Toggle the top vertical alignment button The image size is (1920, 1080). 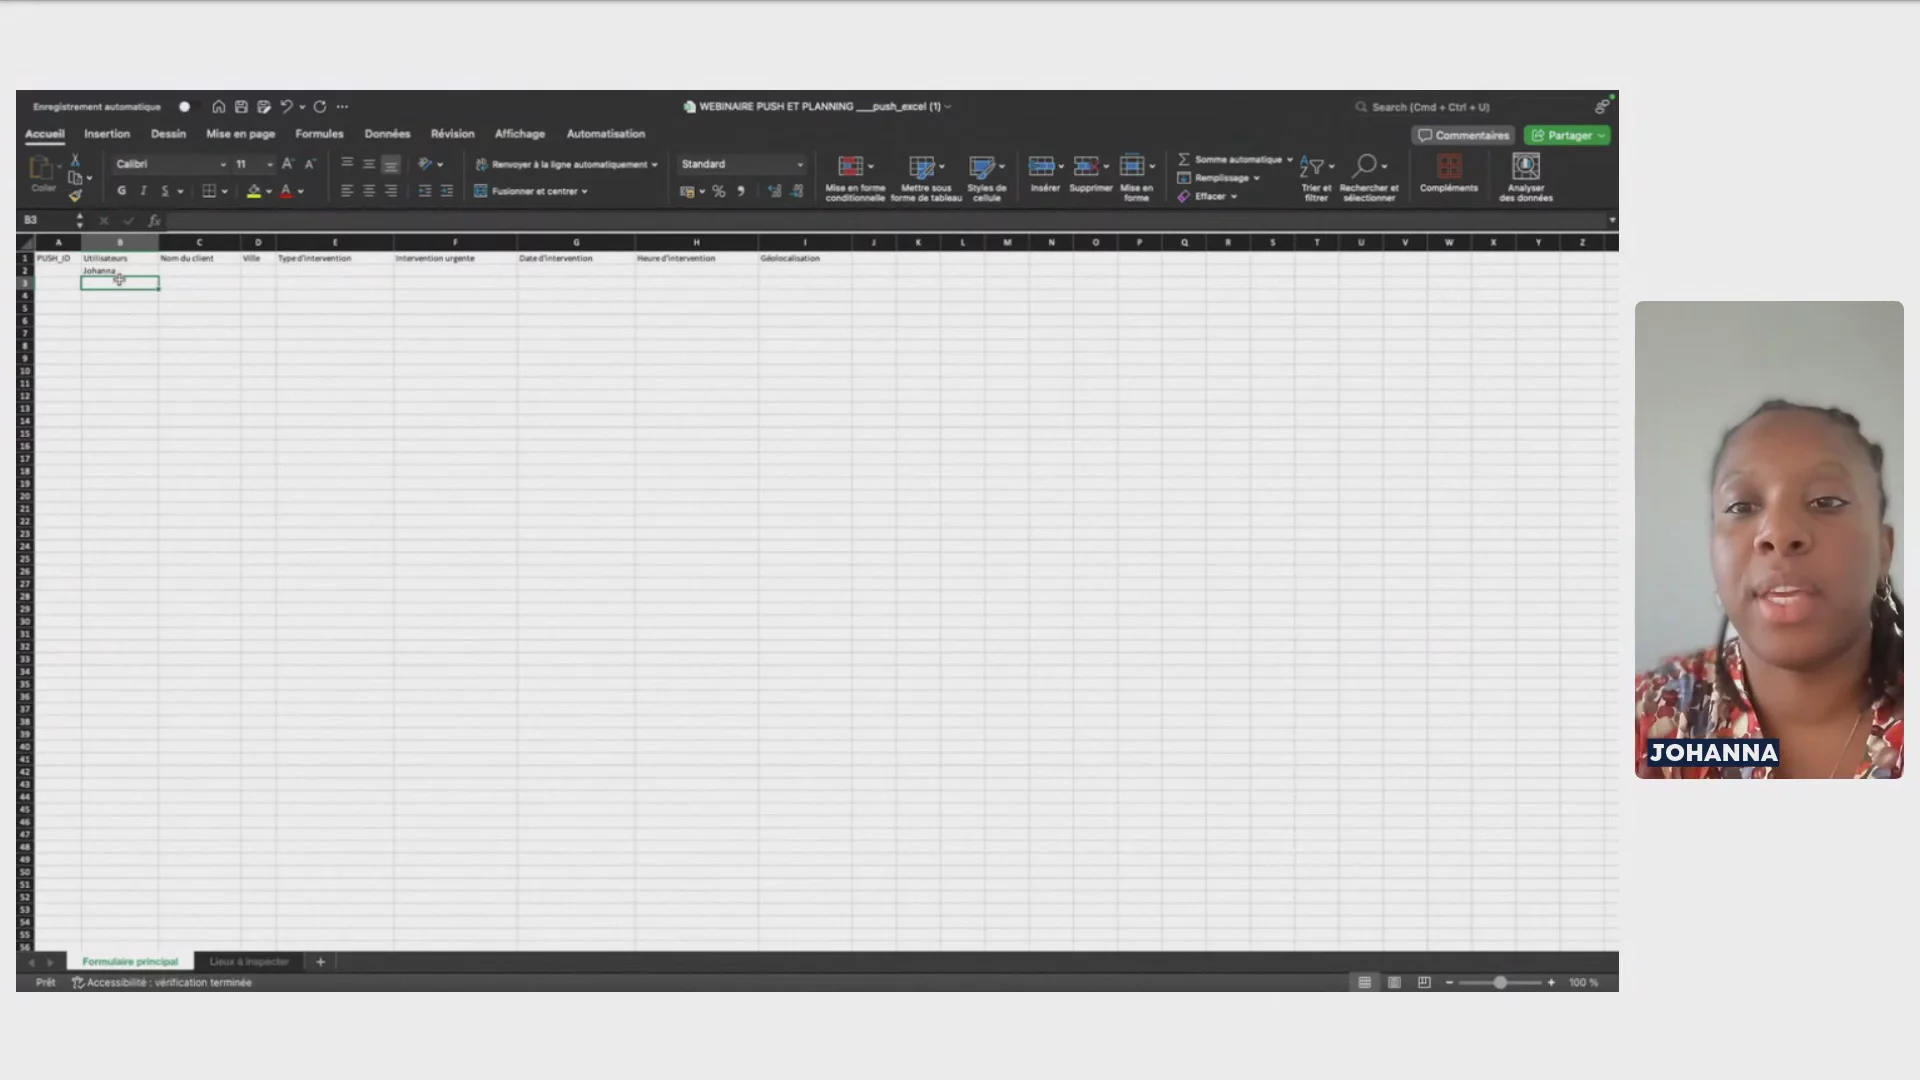coord(347,164)
